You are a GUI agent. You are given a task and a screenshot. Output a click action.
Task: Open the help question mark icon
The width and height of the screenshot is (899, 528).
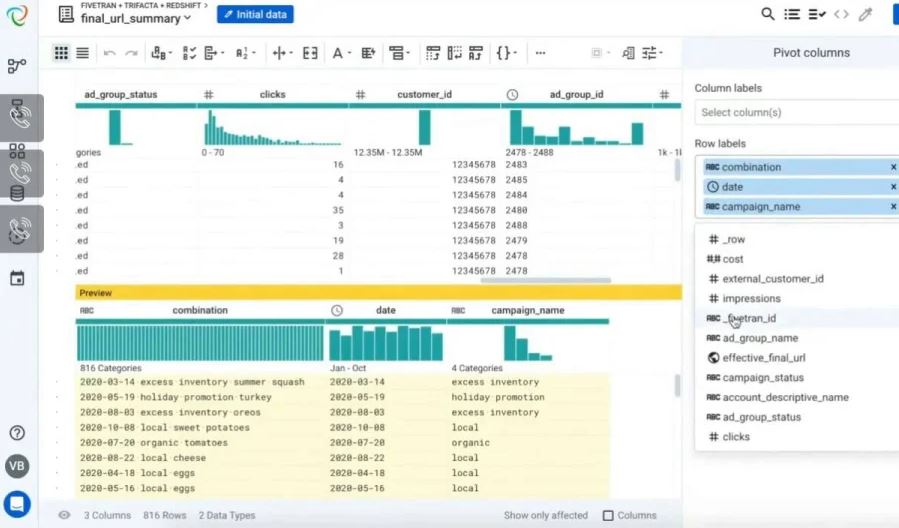coord(17,433)
